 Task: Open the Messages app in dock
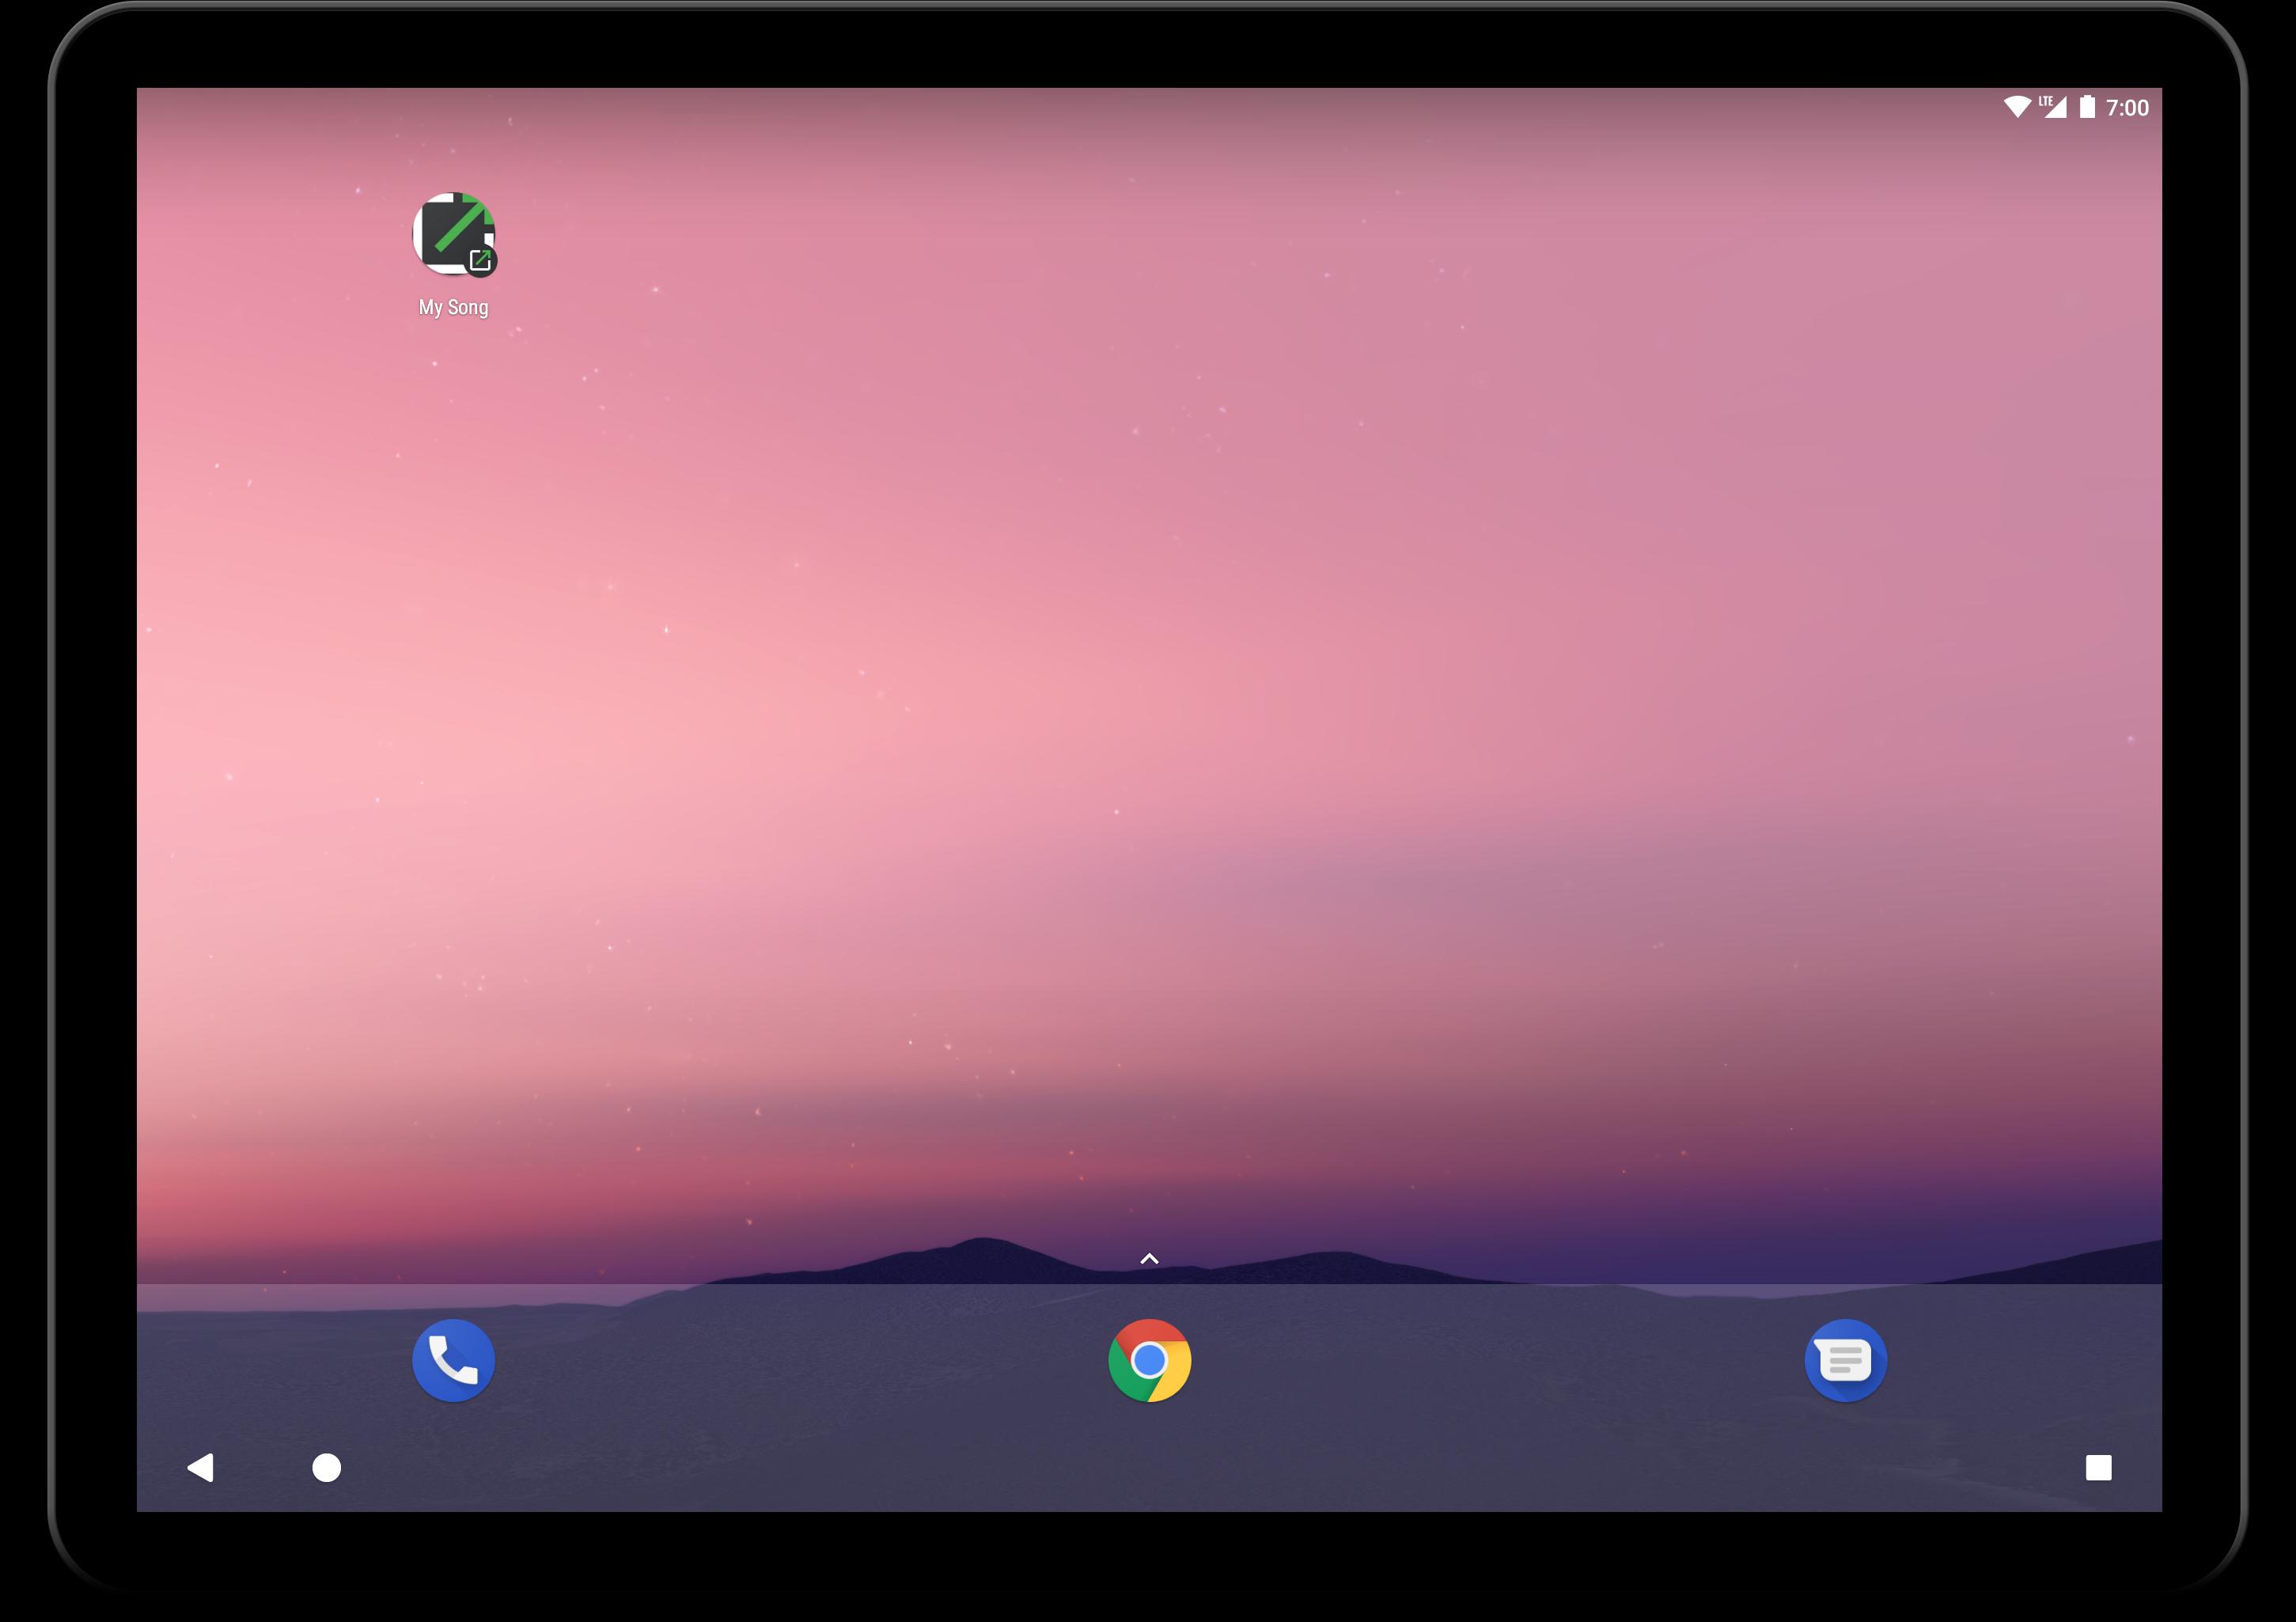tap(1845, 1360)
